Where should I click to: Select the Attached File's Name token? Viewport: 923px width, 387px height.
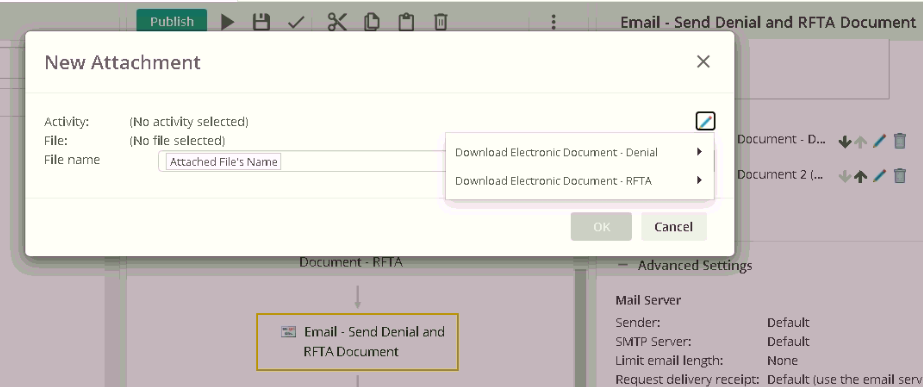pyautogui.click(x=224, y=162)
